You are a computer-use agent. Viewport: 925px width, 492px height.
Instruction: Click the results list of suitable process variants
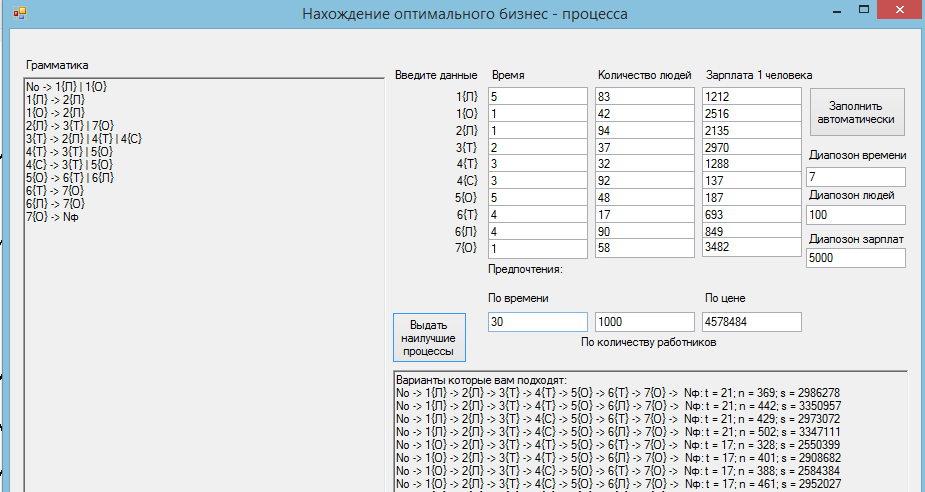[x=648, y=432]
